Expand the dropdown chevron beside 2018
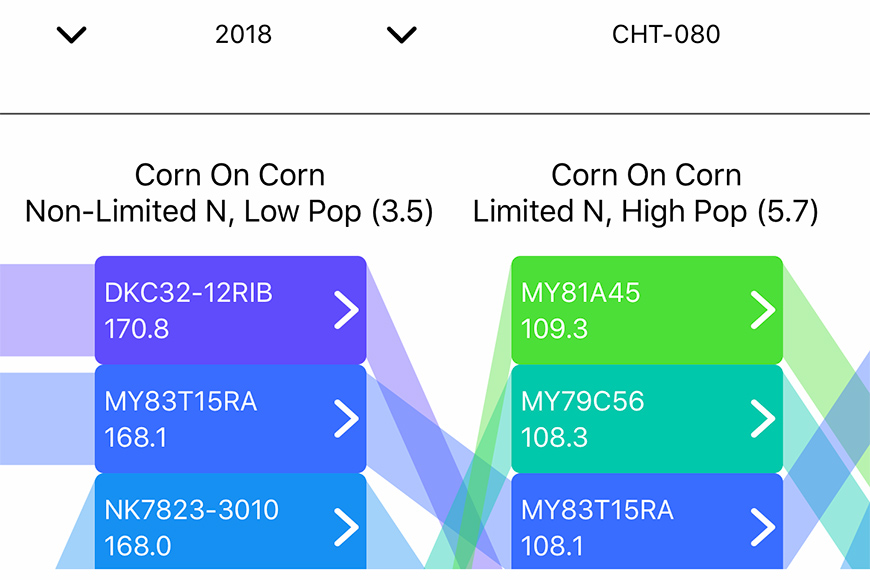Screen dimensions: 870x580 pyautogui.click(x=72, y=35)
